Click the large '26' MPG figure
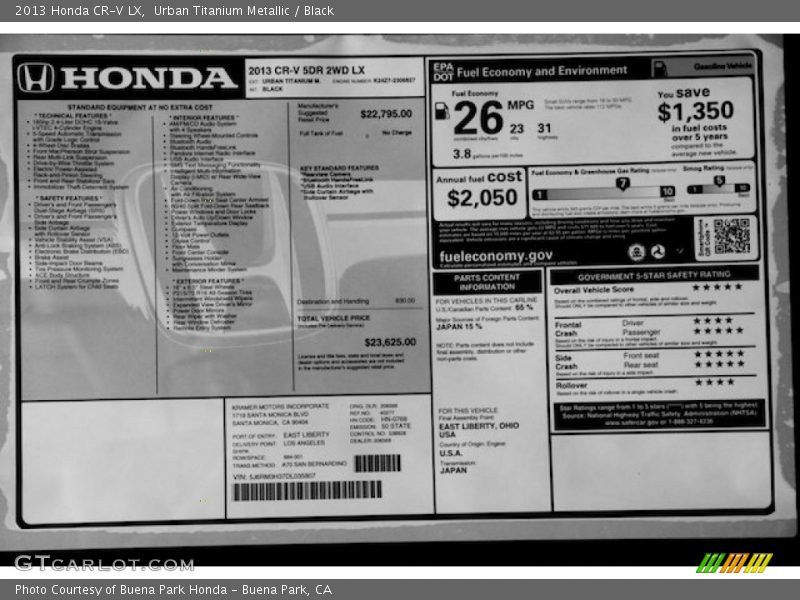The width and height of the screenshot is (800, 600). tap(478, 118)
